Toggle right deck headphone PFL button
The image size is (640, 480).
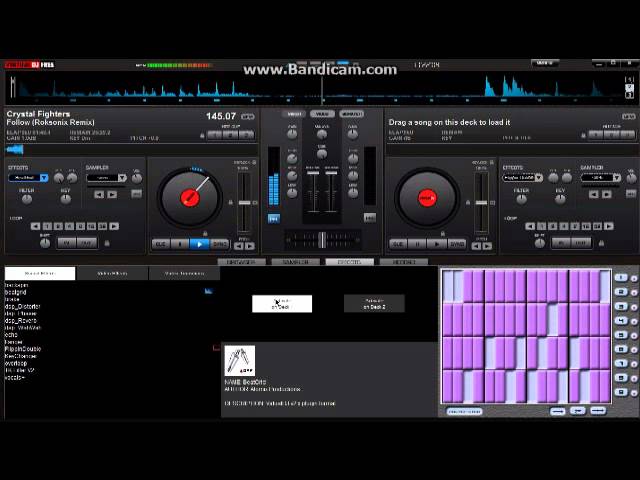370,218
